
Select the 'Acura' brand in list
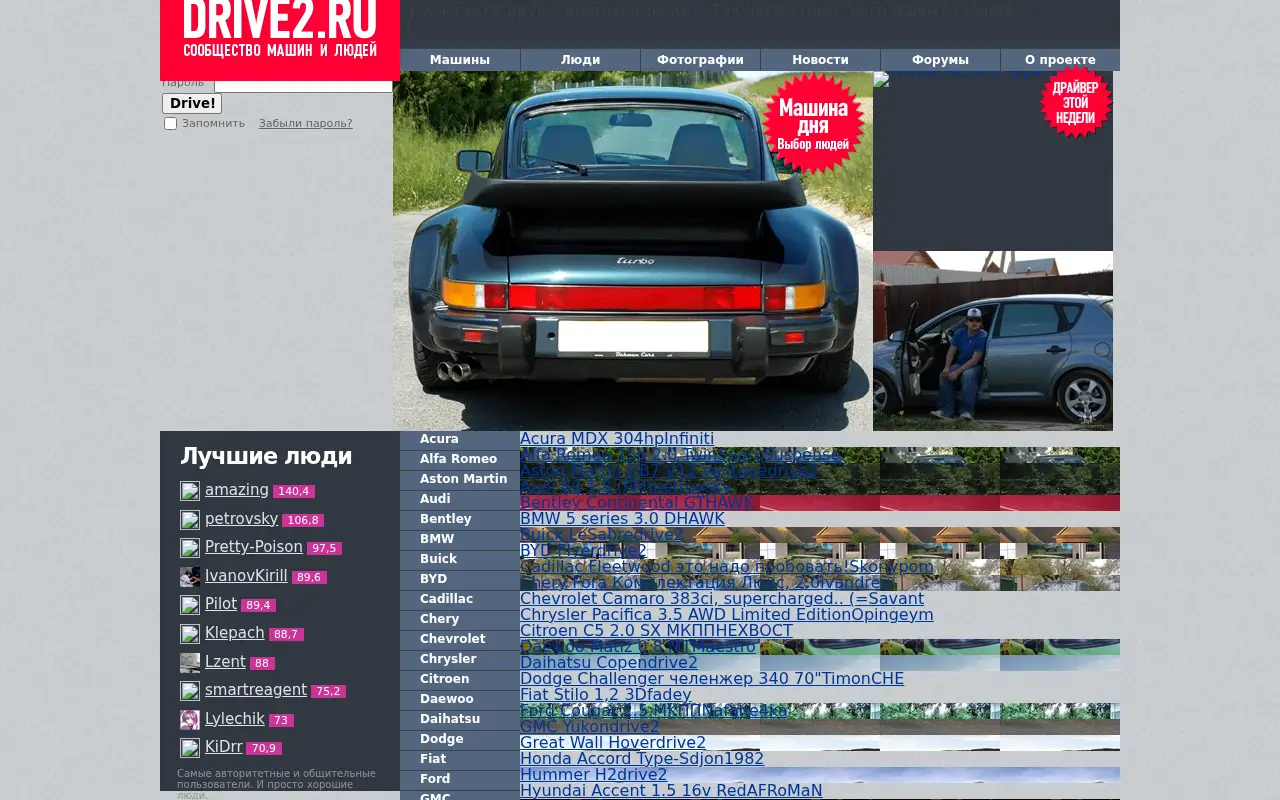[460, 439]
